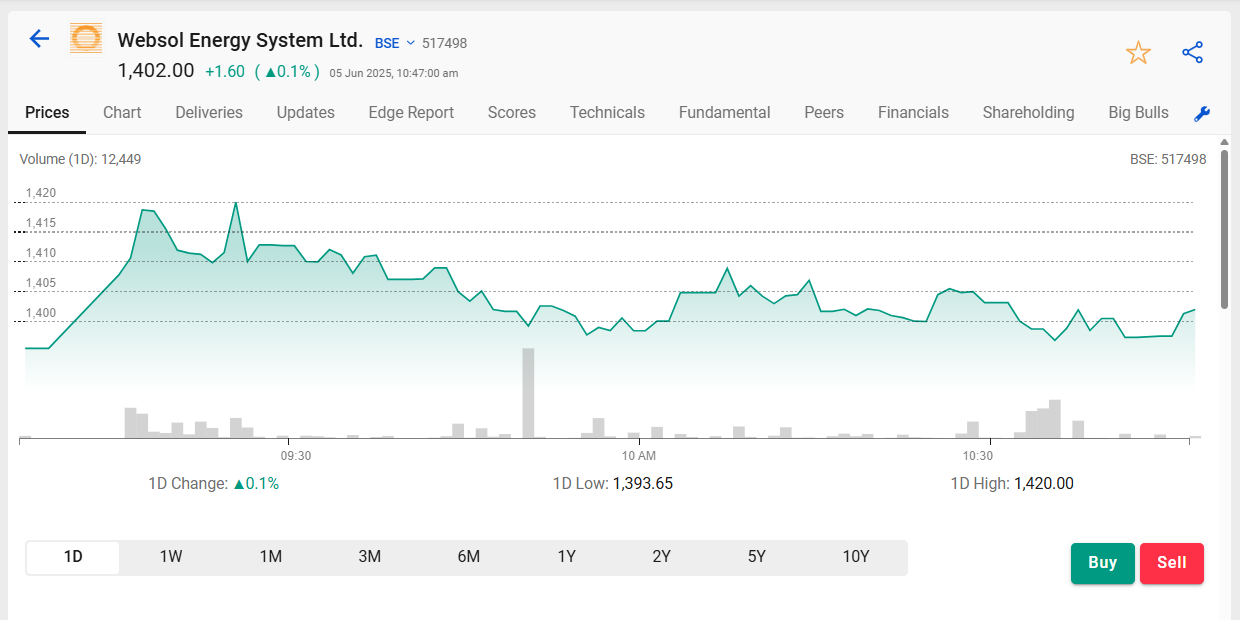This screenshot has width=1240, height=620.
Task: Click the green Buy button
Action: click(x=1102, y=563)
